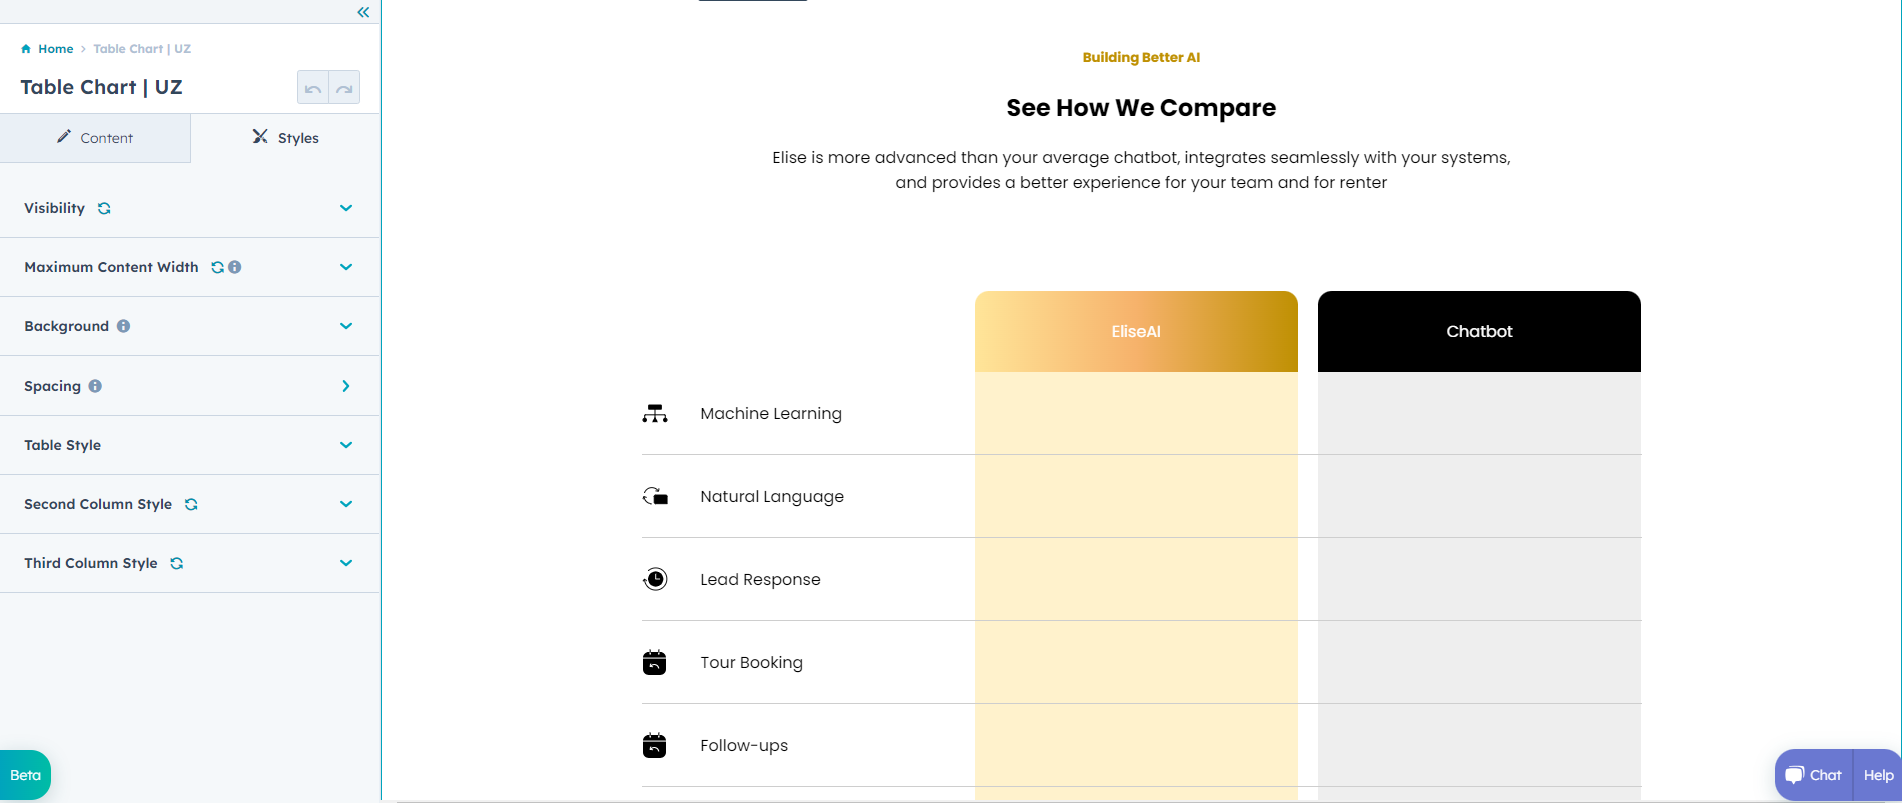Switch to the Styles tab

285,138
